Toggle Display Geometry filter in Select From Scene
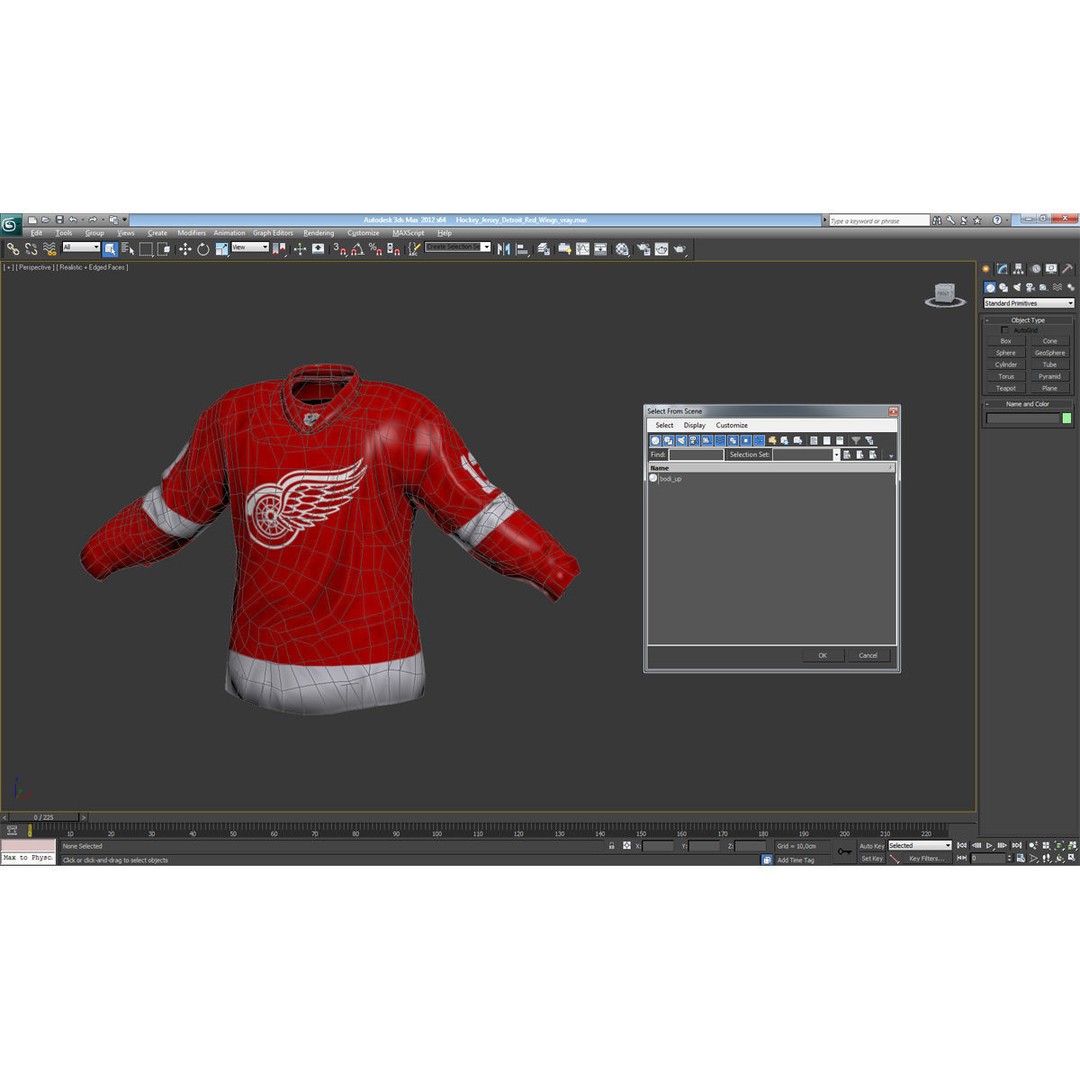The width and height of the screenshot is (1080, 1080). (x=655, y=440)
